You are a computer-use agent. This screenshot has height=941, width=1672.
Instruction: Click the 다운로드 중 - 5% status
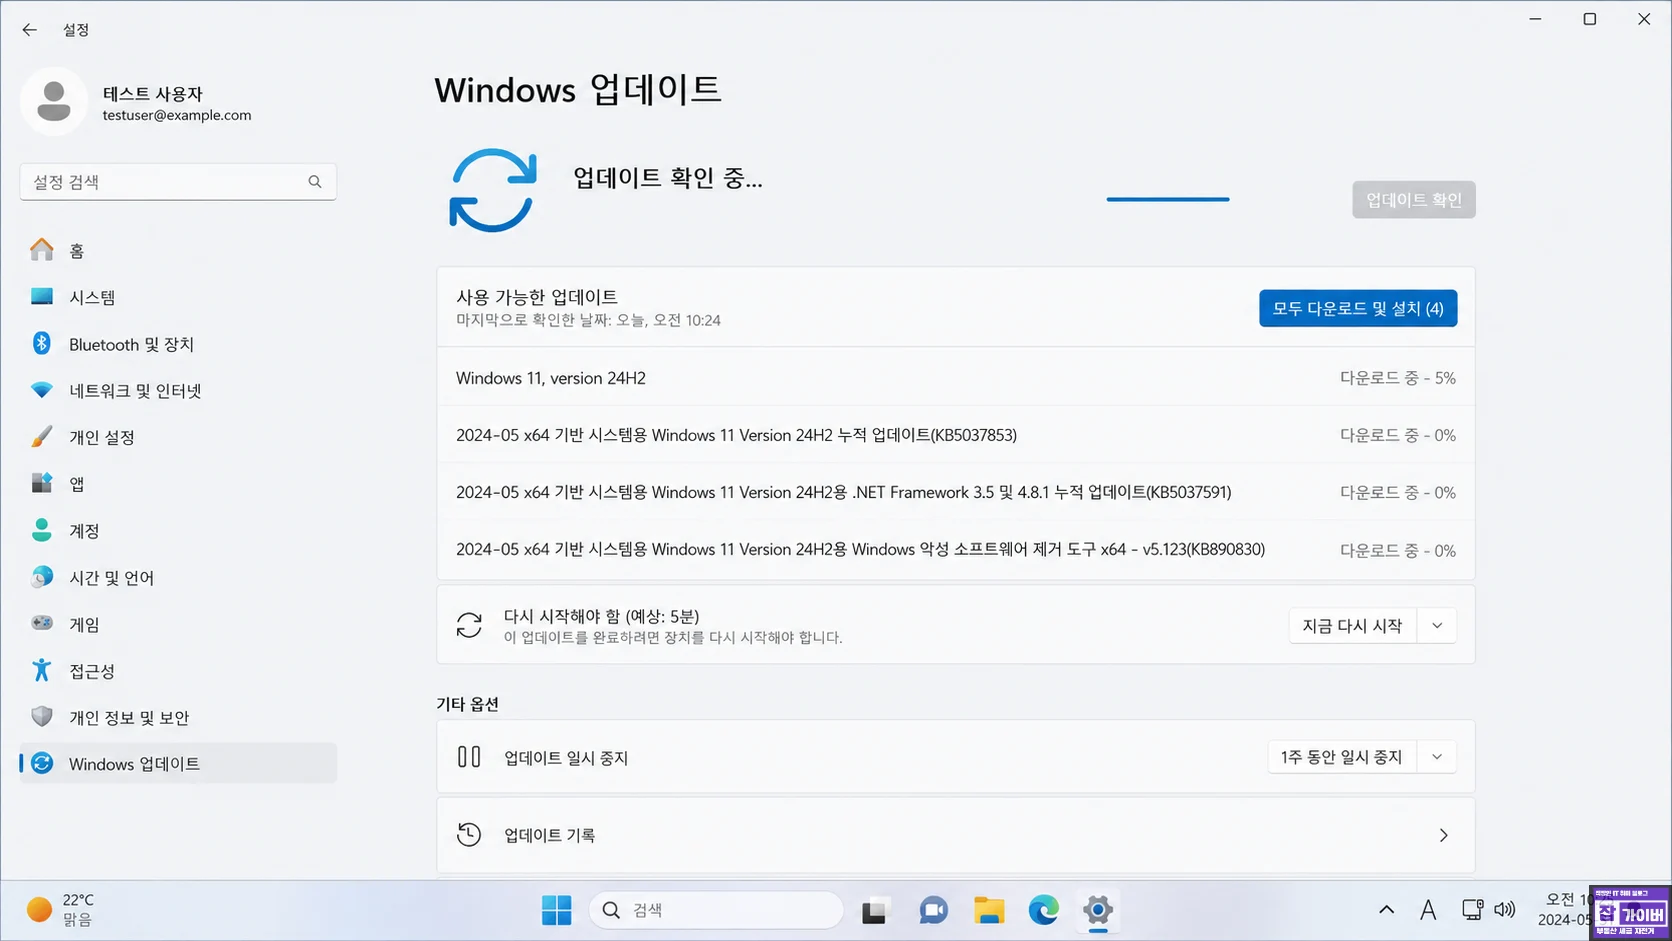tap(1397, 378)
